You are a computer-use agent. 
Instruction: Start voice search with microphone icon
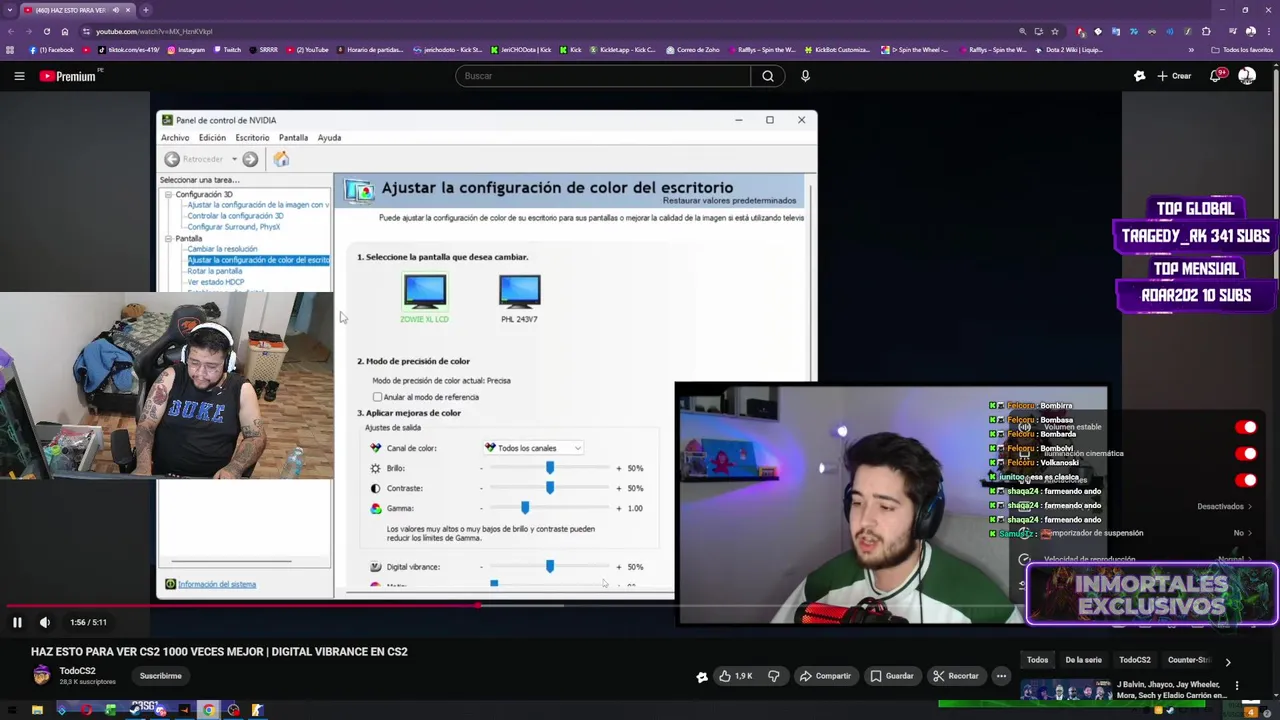(x=805, y=76)
